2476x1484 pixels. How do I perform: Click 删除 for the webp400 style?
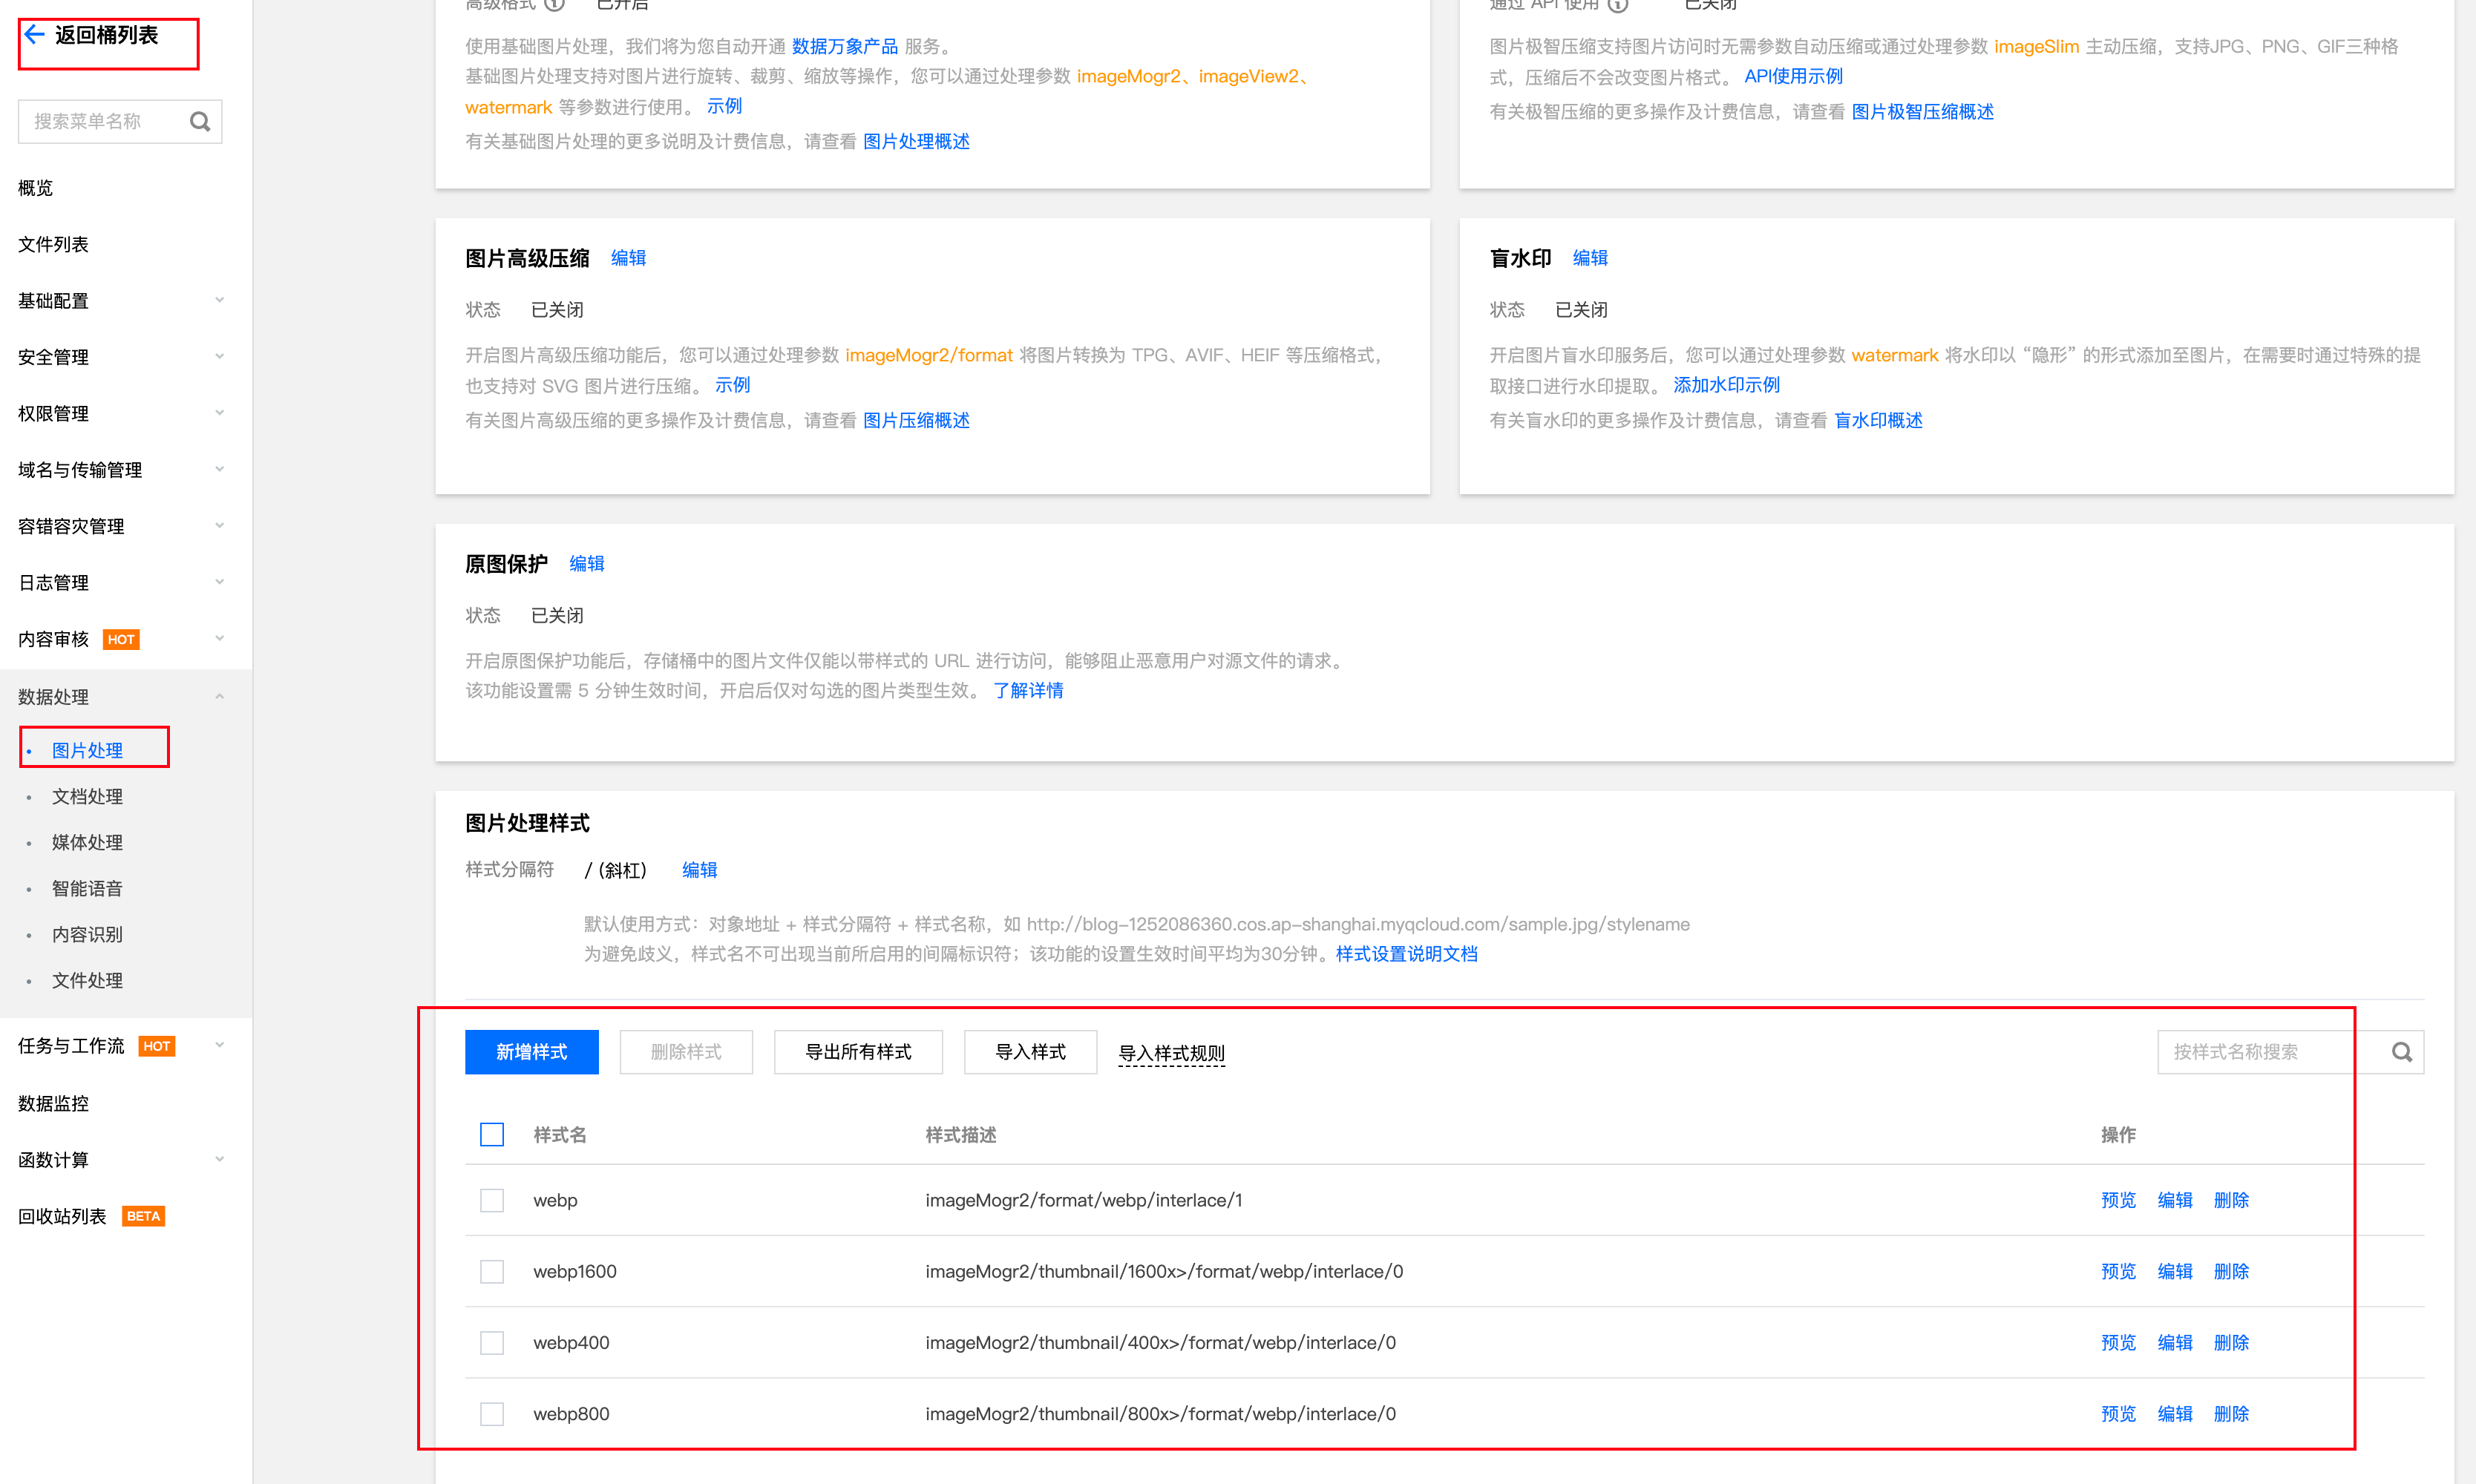tap(2230, 1343)
